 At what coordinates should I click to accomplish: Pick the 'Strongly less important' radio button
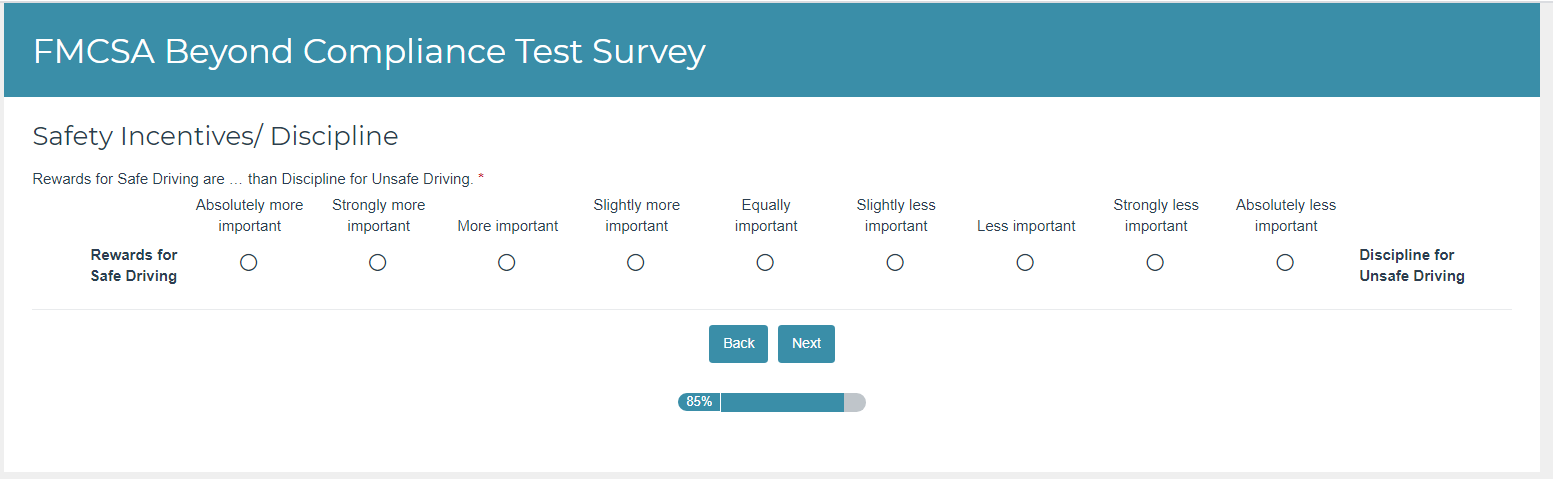pyautogui.click(x=1155, y=262)
